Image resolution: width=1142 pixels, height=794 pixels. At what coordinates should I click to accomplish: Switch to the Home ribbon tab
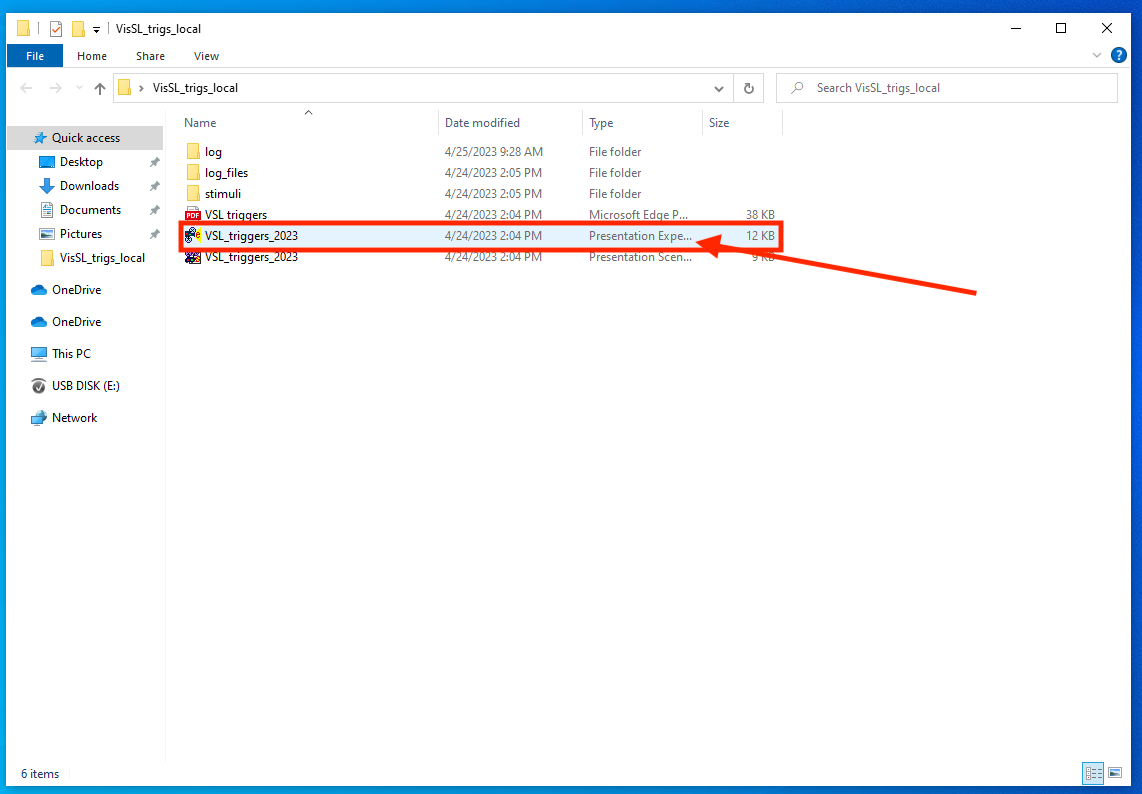92,56
